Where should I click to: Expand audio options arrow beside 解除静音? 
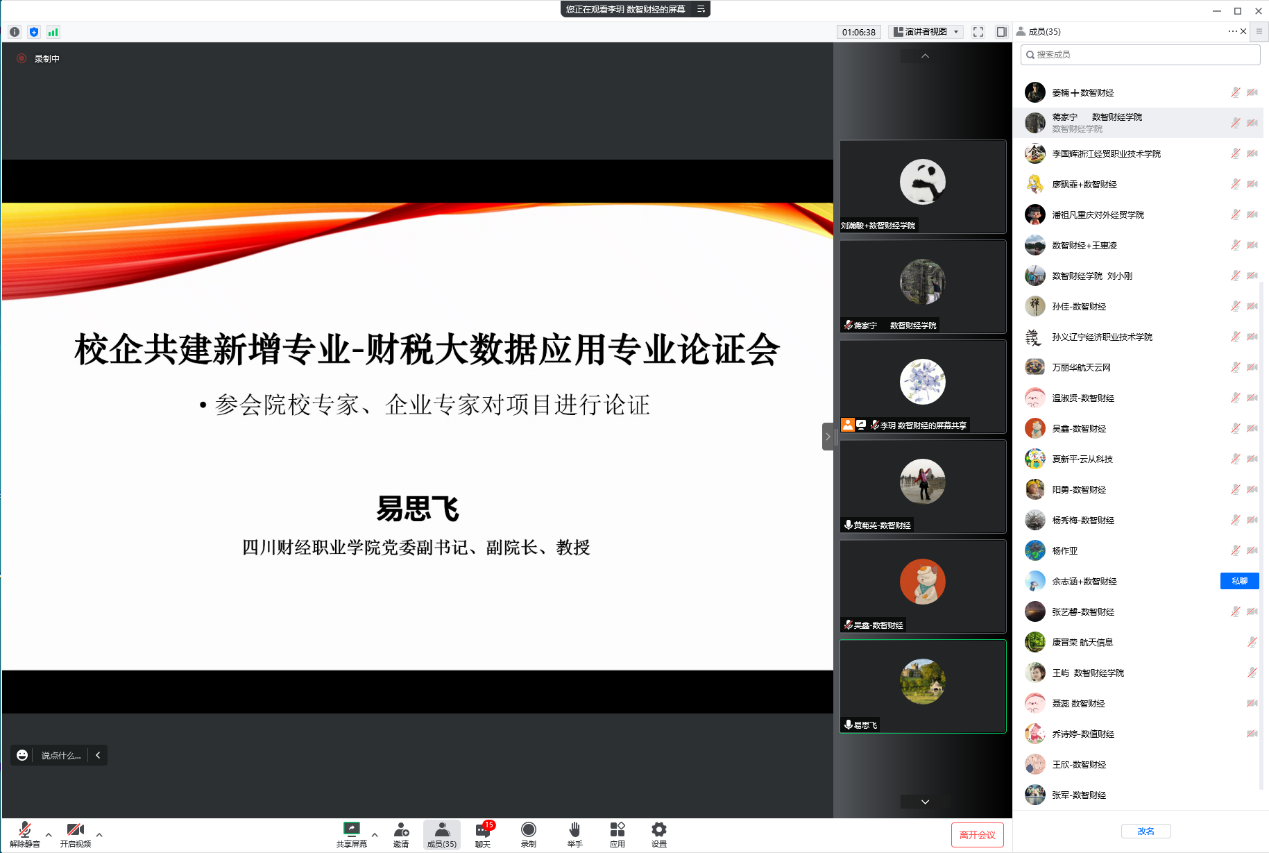coord(48,834)
